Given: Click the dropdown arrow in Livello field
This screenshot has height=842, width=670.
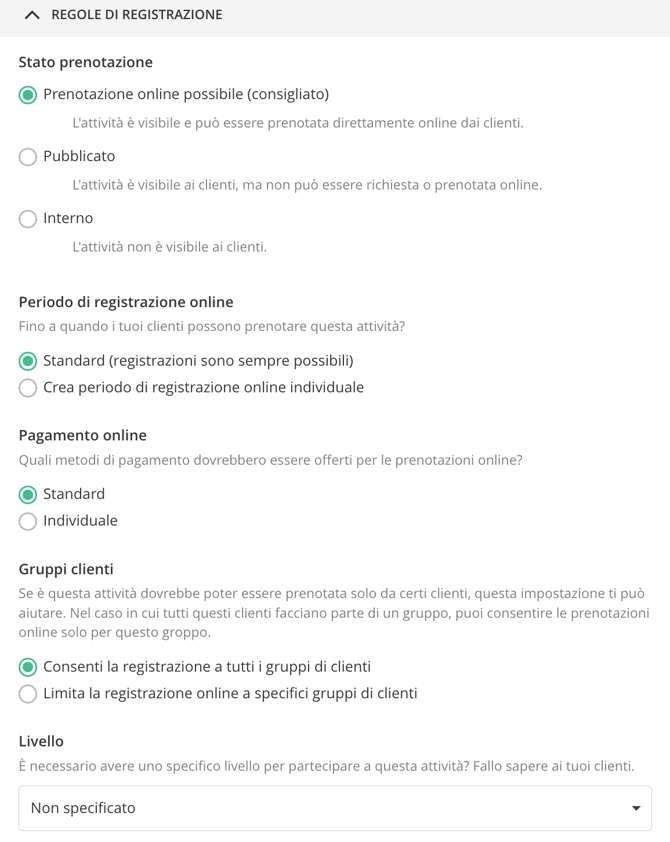Looking at the screenshot, I should coord(636,808).
